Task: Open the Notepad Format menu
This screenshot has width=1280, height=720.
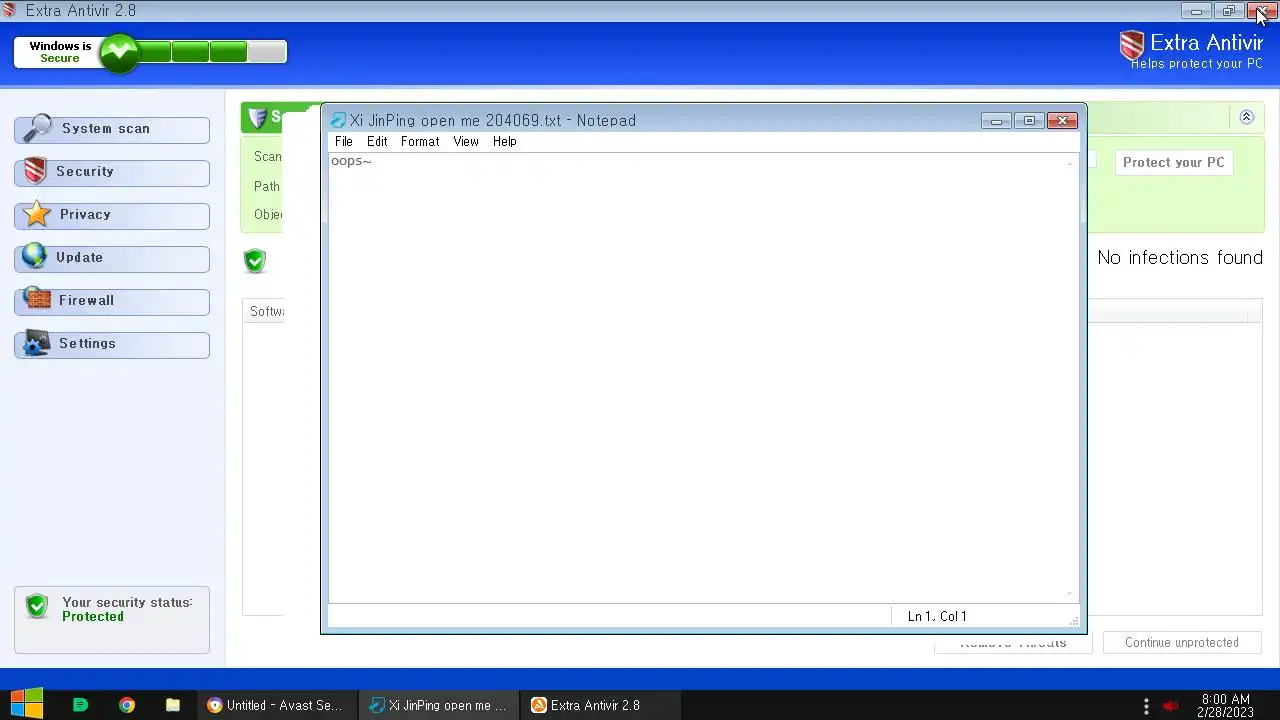Action: [420, 142]
